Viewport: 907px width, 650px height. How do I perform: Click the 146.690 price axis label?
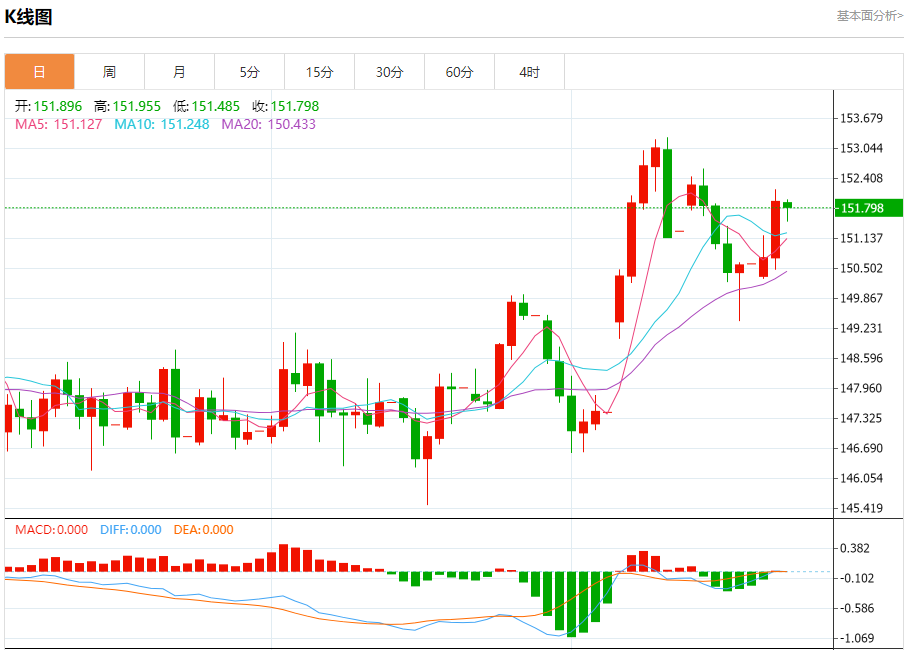click(x=861, y=448)
